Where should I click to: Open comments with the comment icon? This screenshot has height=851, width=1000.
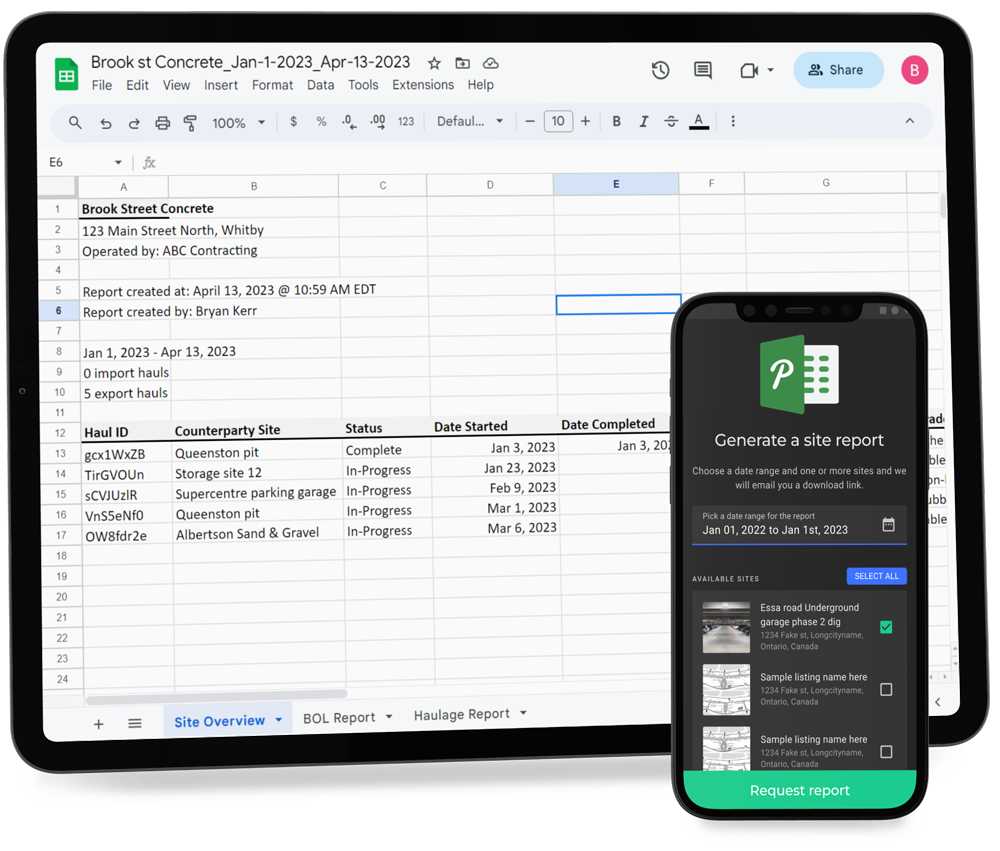coord(702,70)
